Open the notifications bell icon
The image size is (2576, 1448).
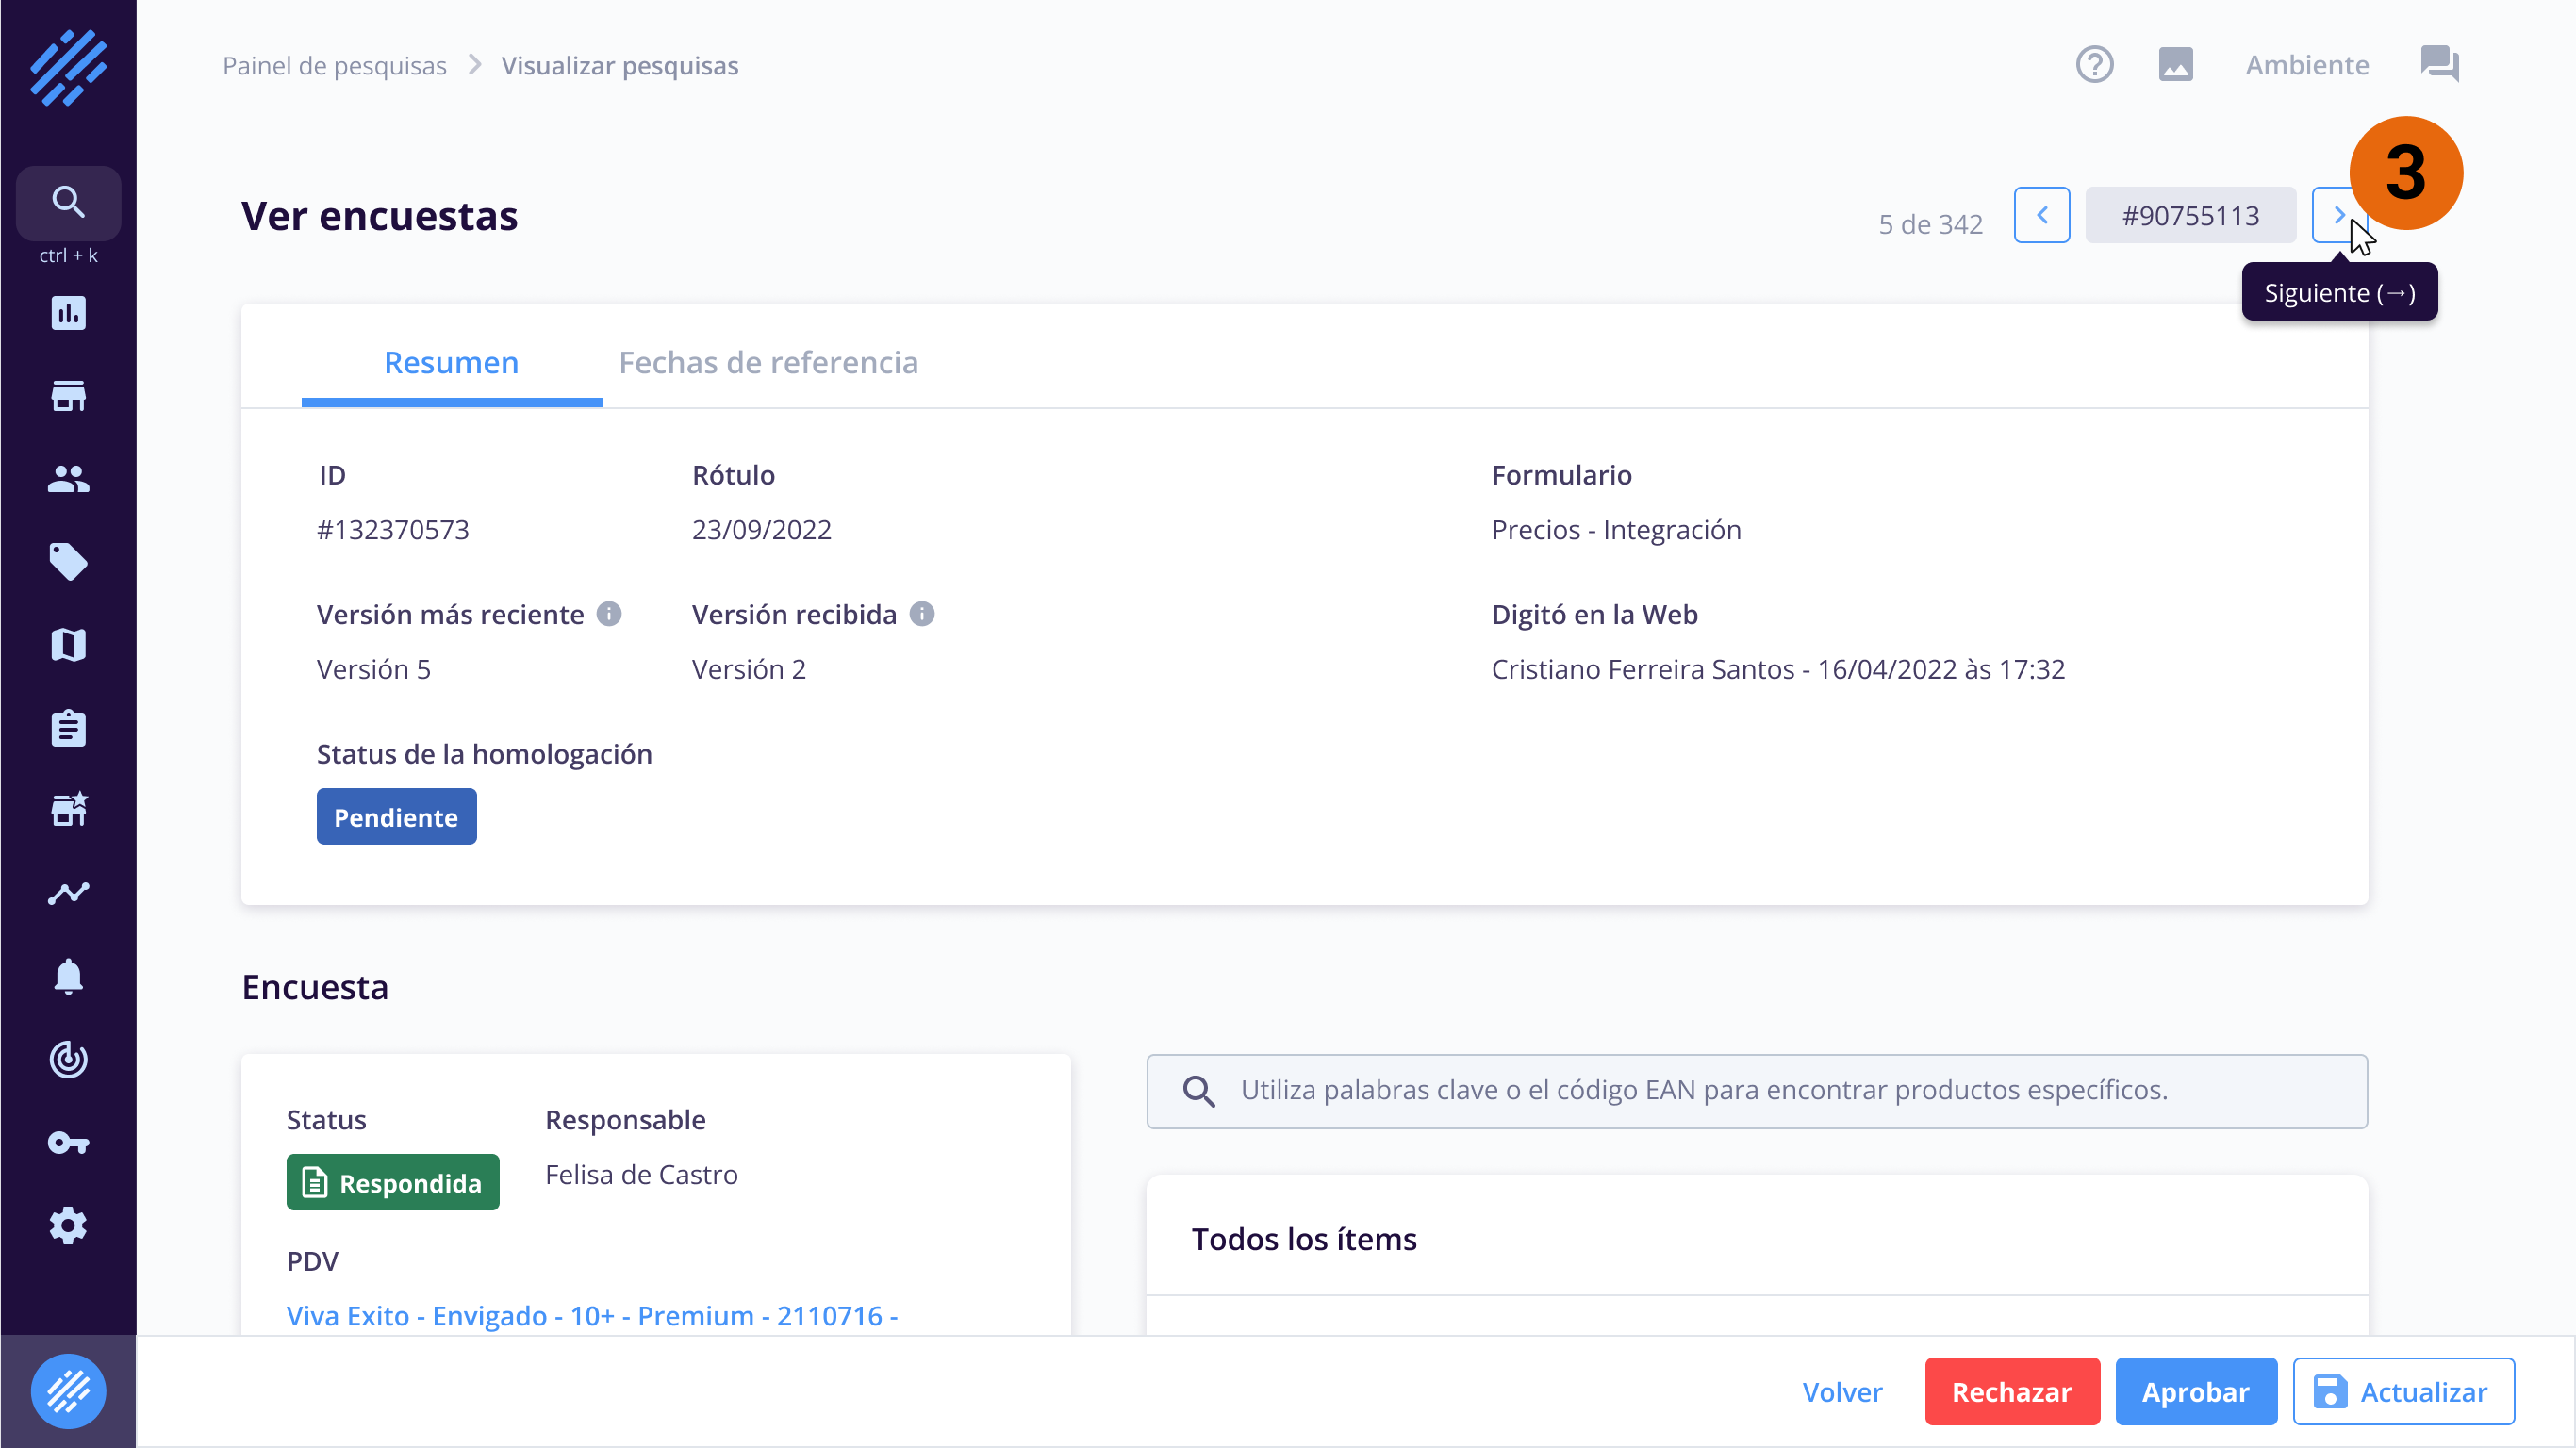[x=68, y=976]
